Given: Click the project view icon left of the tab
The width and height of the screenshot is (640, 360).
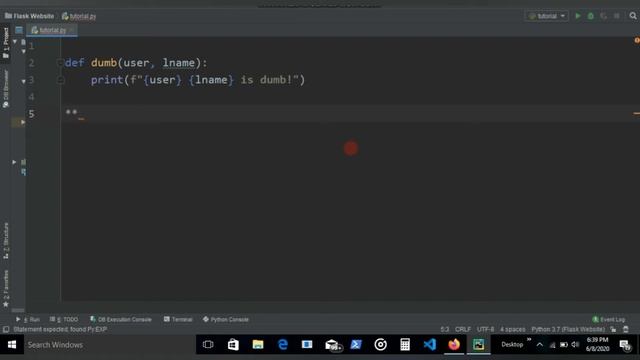Looking at the screenshot, I should coord(19,30).
